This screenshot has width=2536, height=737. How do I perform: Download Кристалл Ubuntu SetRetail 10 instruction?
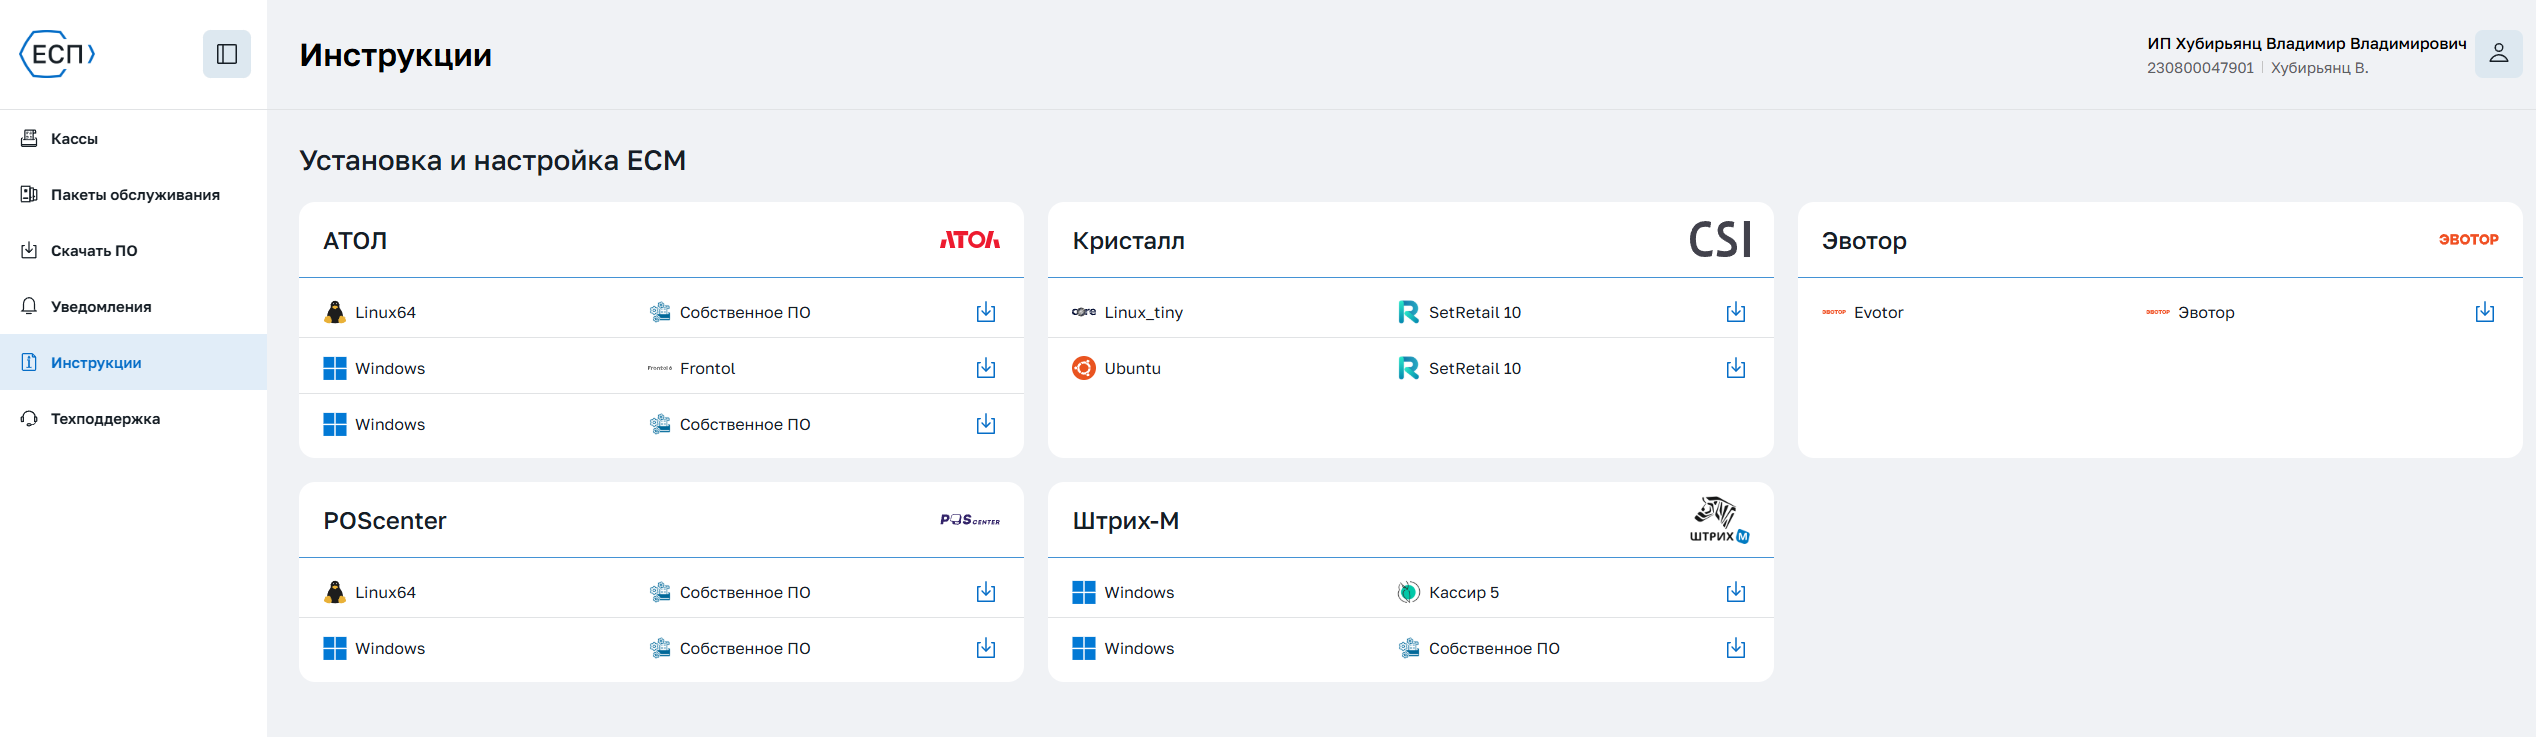pyautogui.click(x=1735, y=369)
